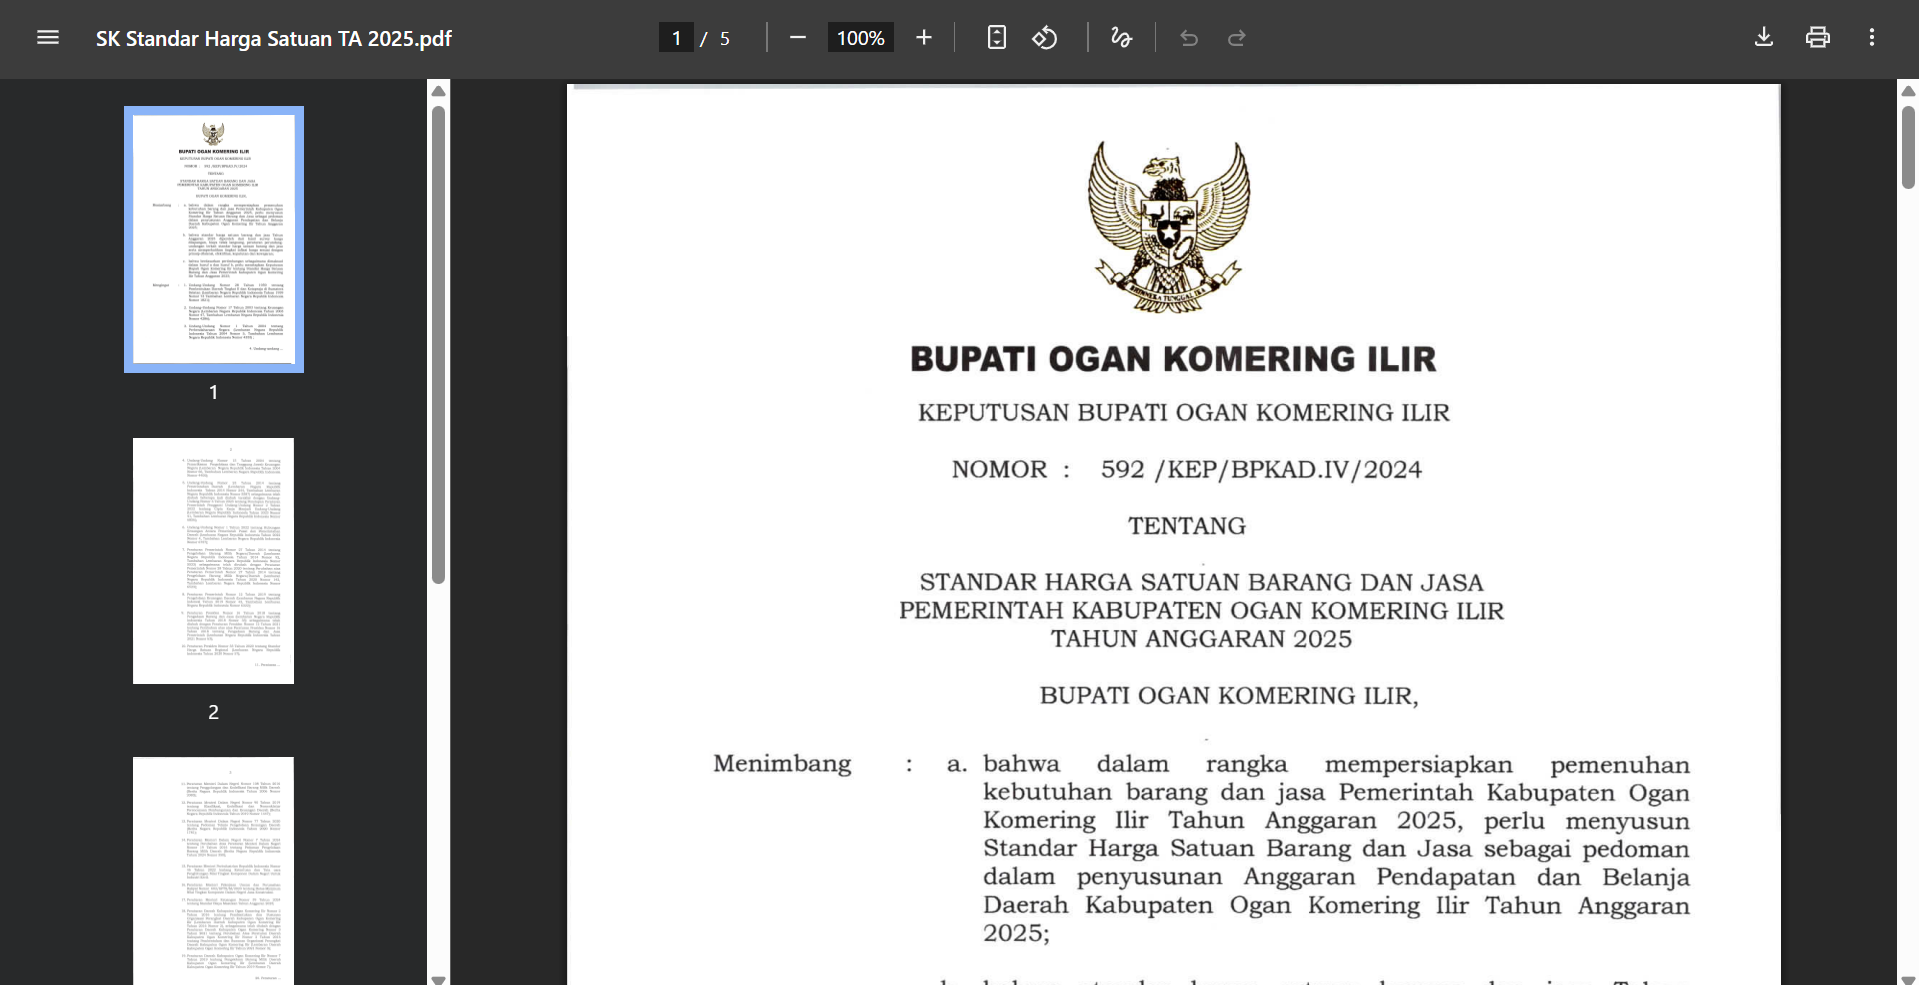Click the fit to page icon
This screenshot has width=1919, height=985.
tap(996, 38)
